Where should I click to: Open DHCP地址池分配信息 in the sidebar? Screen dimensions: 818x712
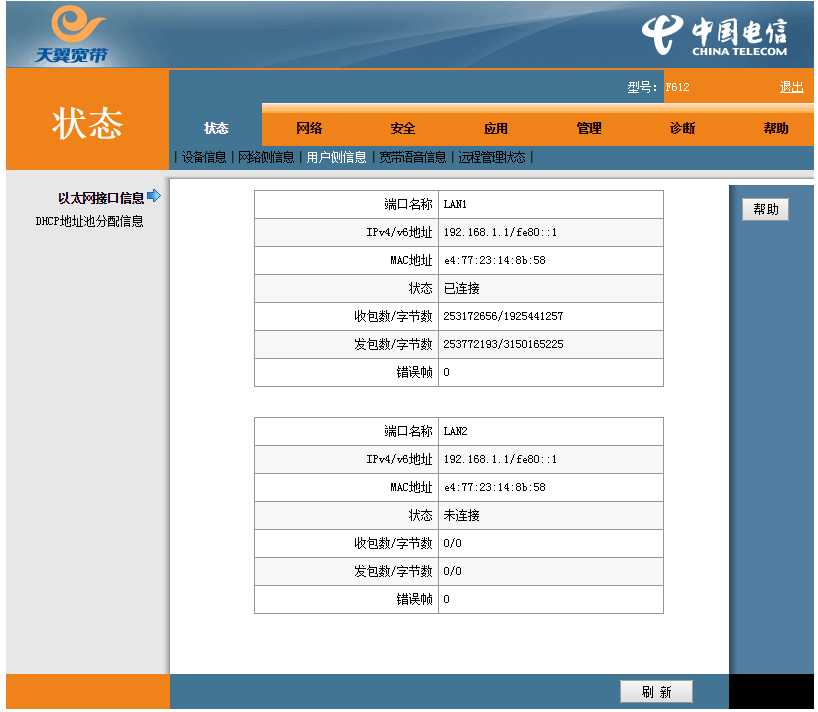click(89, 221)
